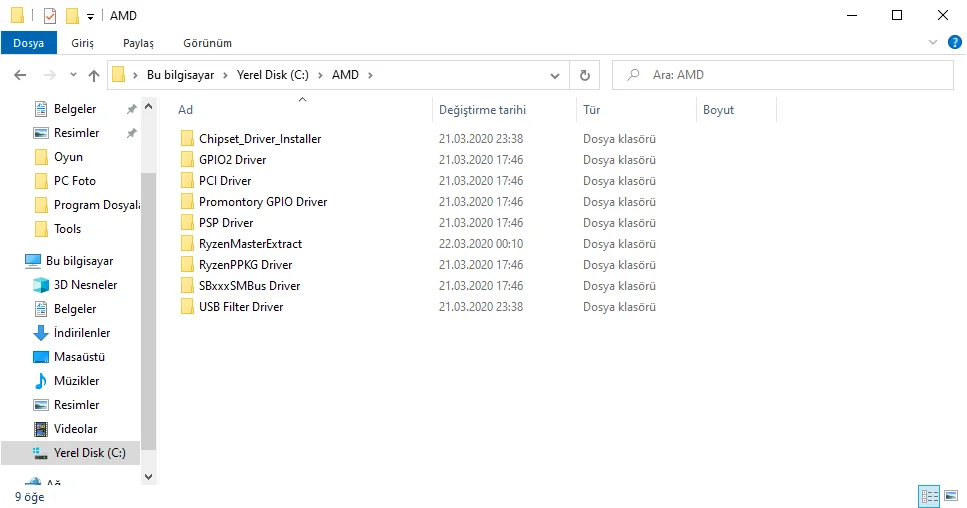Select pinned Belgeler in quick access

point(75,109)
